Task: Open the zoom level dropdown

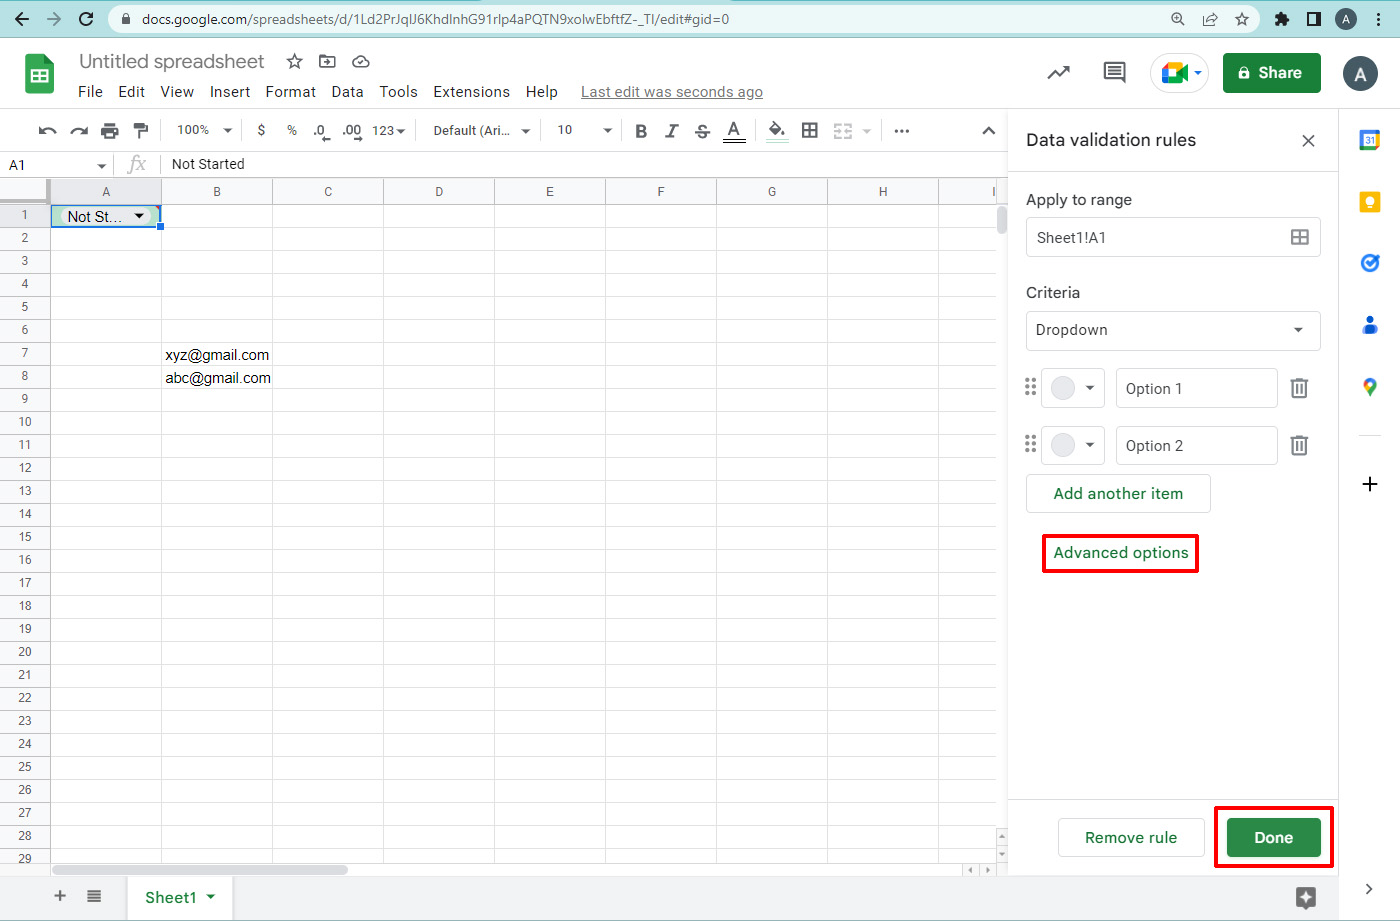Action: click(204, 131)
